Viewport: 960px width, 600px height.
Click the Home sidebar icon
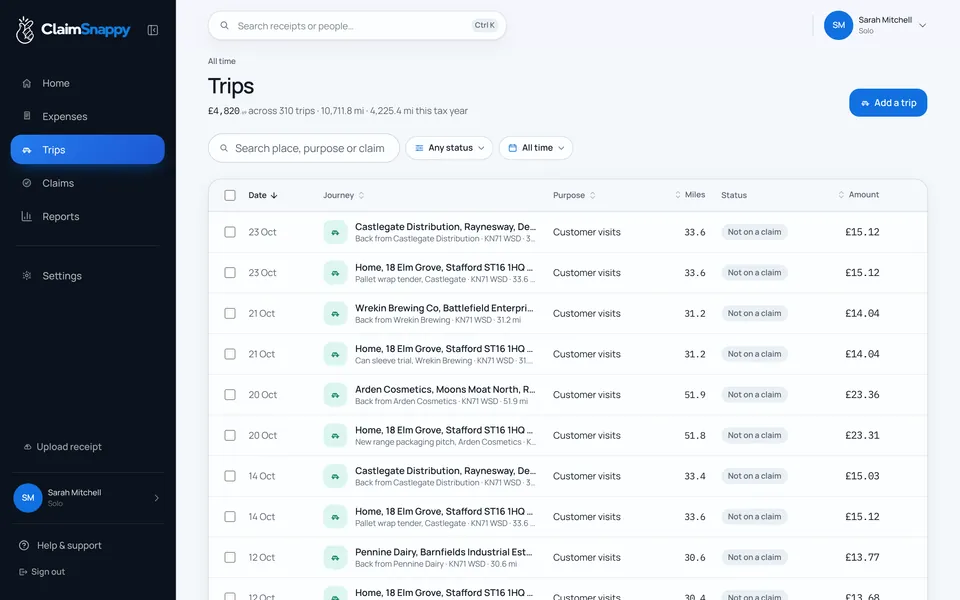point(27,83)
